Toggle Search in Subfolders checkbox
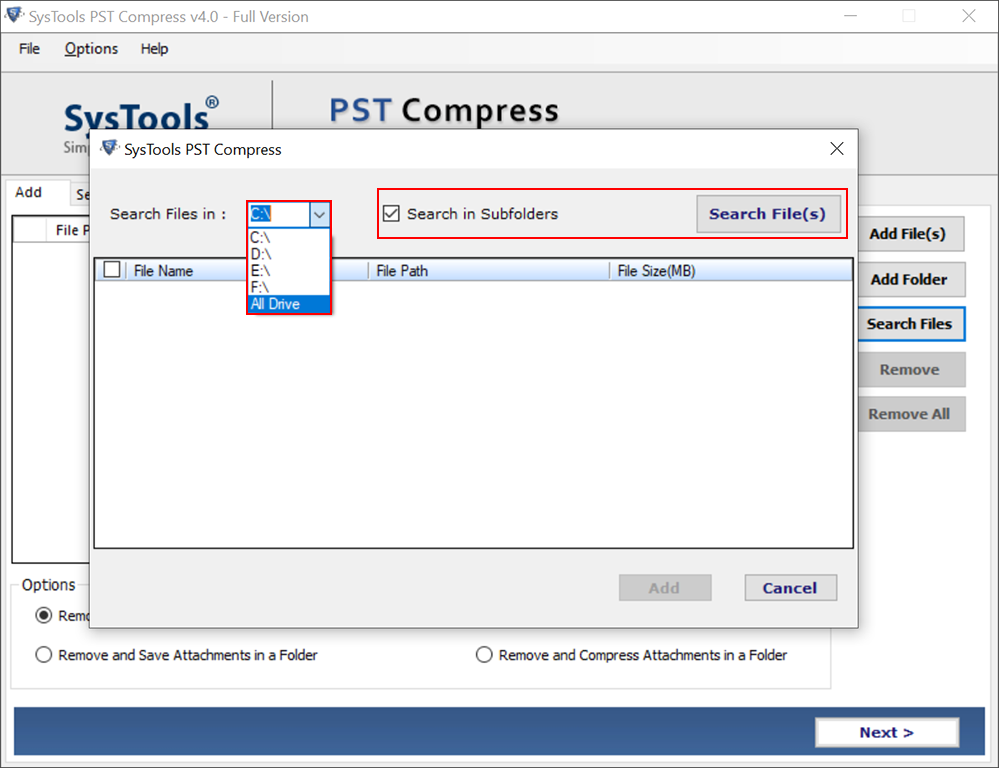999x768 pixels. (391, 214)
